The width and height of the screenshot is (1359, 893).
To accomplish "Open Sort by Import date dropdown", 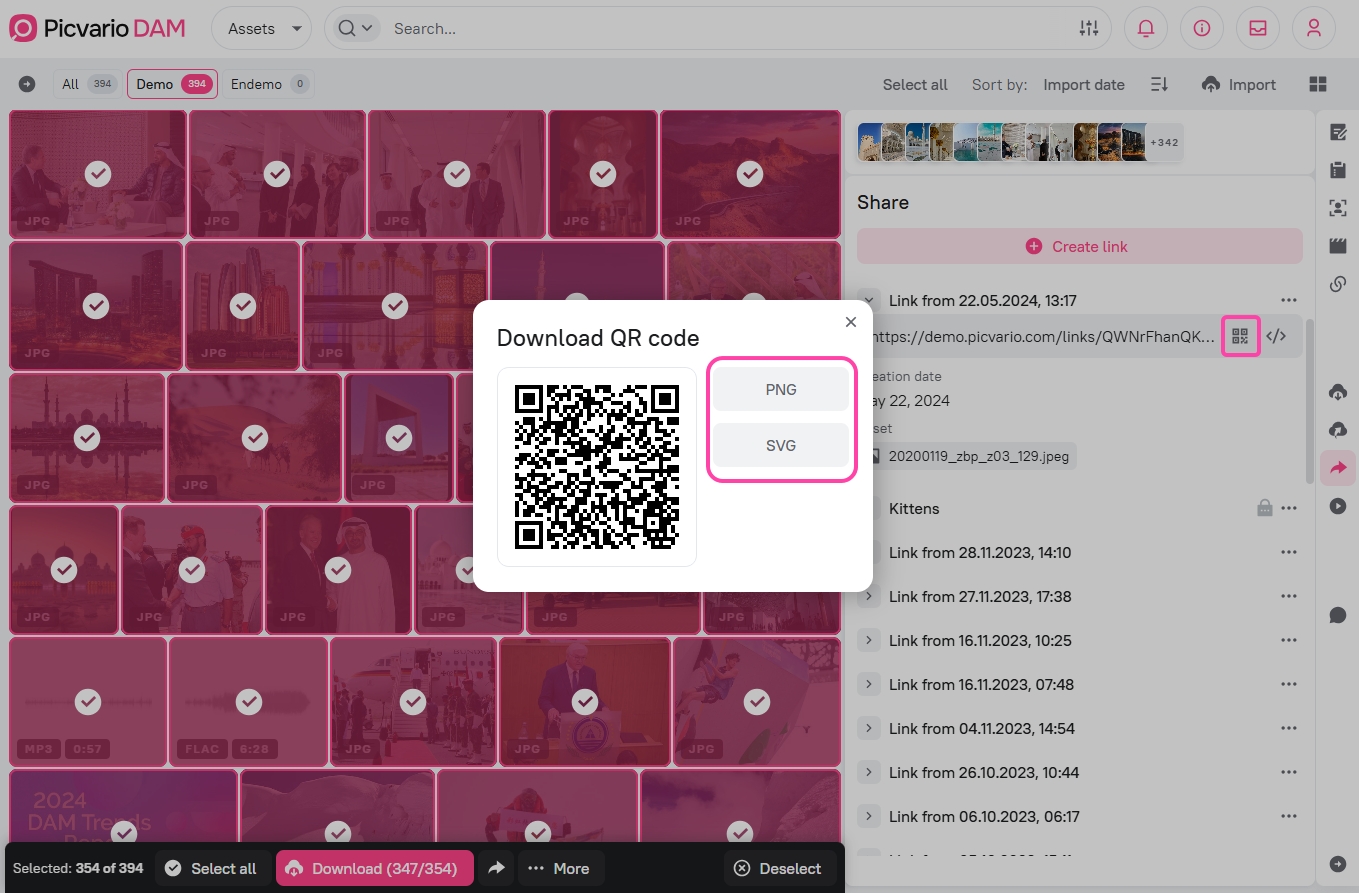I will point(1083,85).
